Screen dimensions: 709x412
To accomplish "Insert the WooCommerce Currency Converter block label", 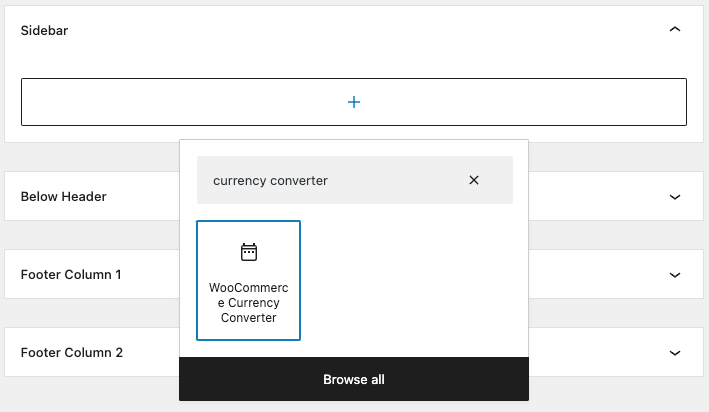I will point(249,303).
